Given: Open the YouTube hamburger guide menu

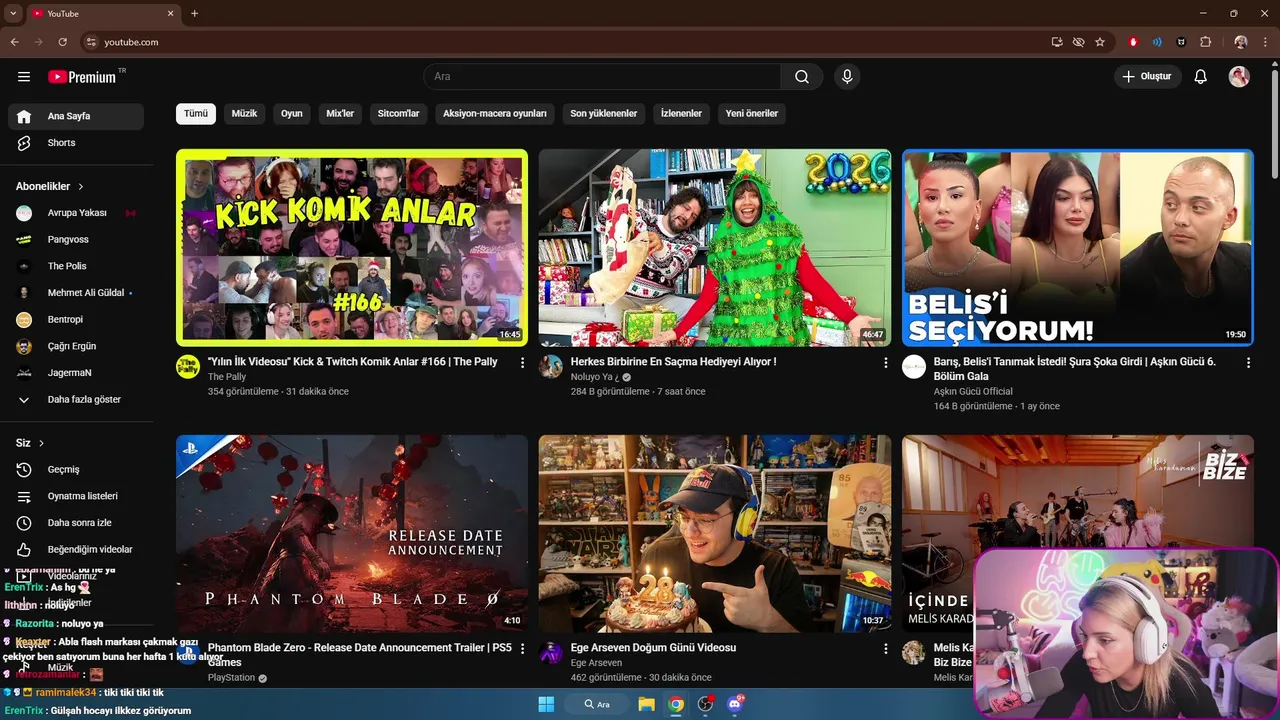Looking at the screenshot, I should tap(24, 77).
